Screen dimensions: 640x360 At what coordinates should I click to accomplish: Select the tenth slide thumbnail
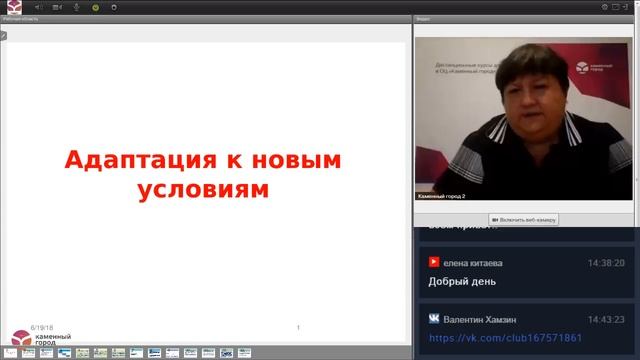172,353
